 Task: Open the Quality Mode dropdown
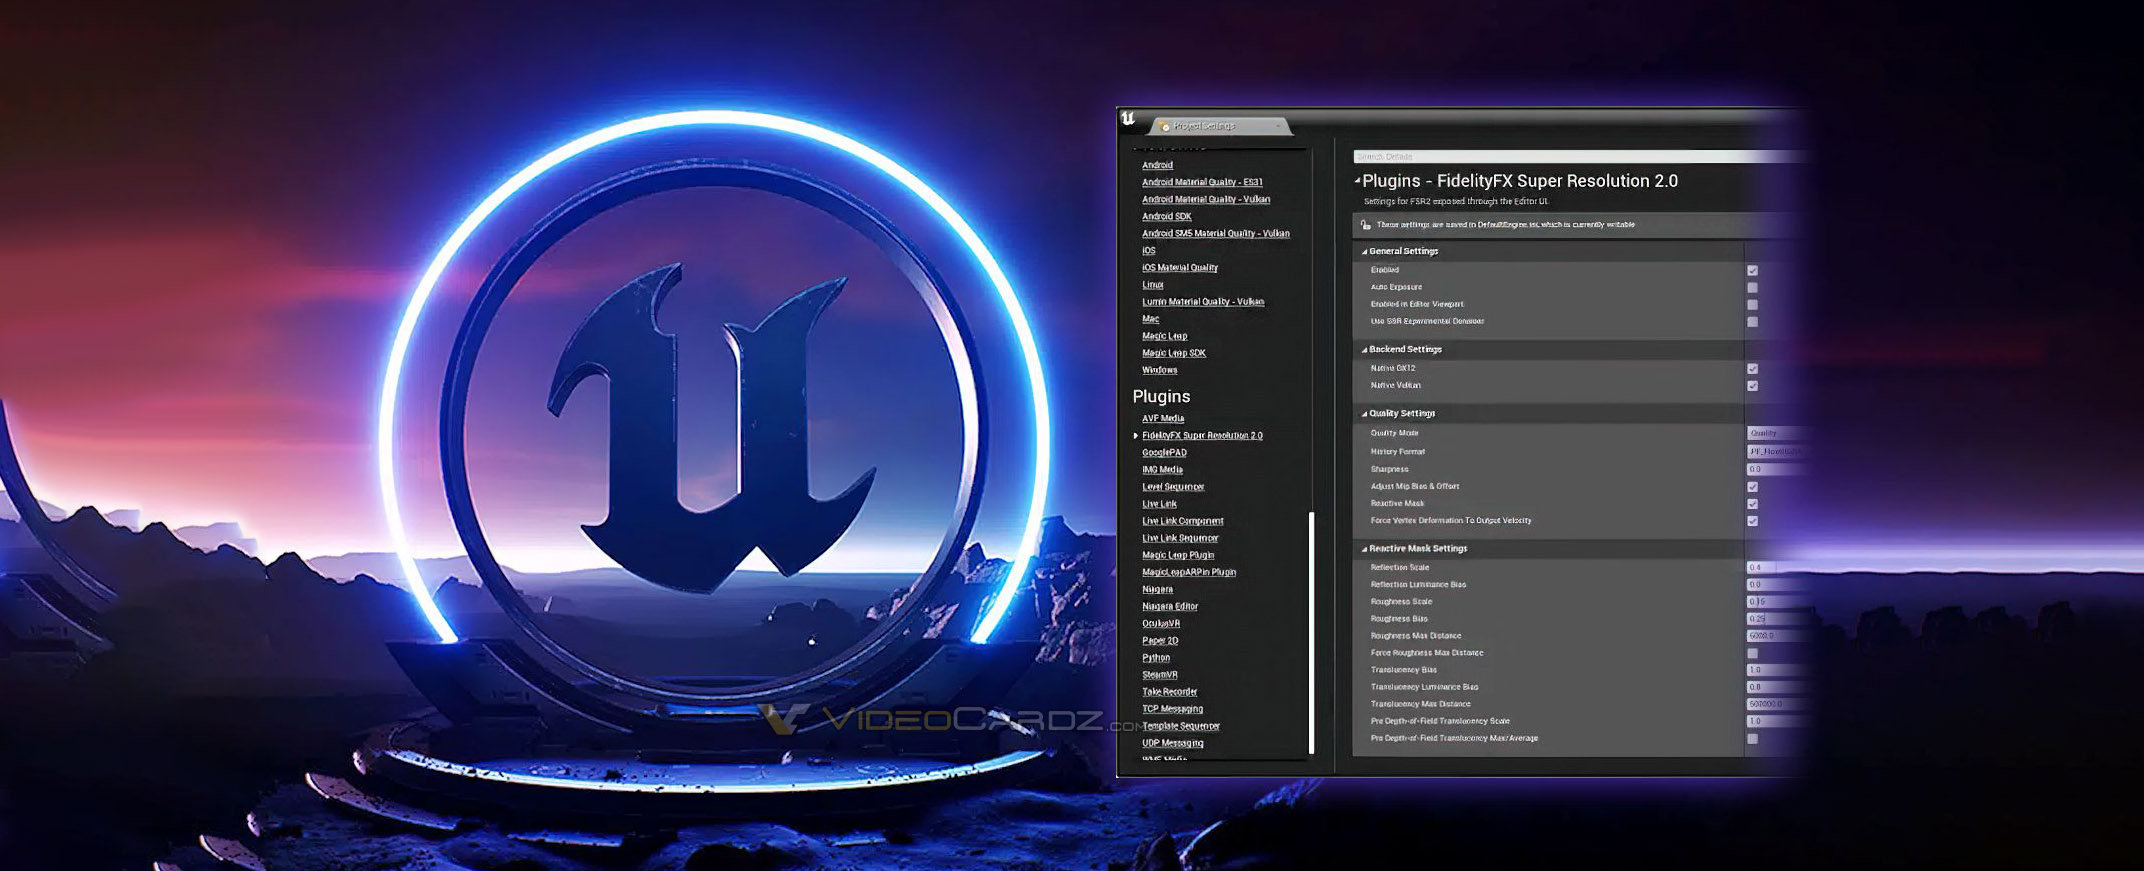1777,433
